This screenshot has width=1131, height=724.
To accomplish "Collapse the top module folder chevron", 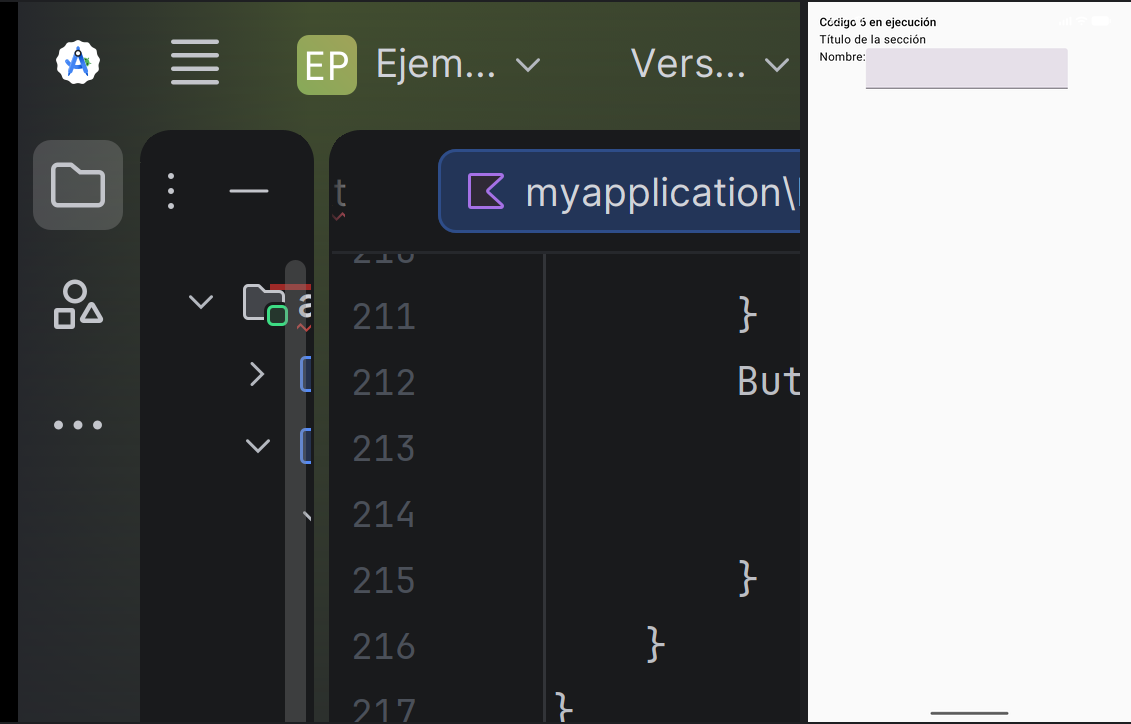I will click(201, 301).
